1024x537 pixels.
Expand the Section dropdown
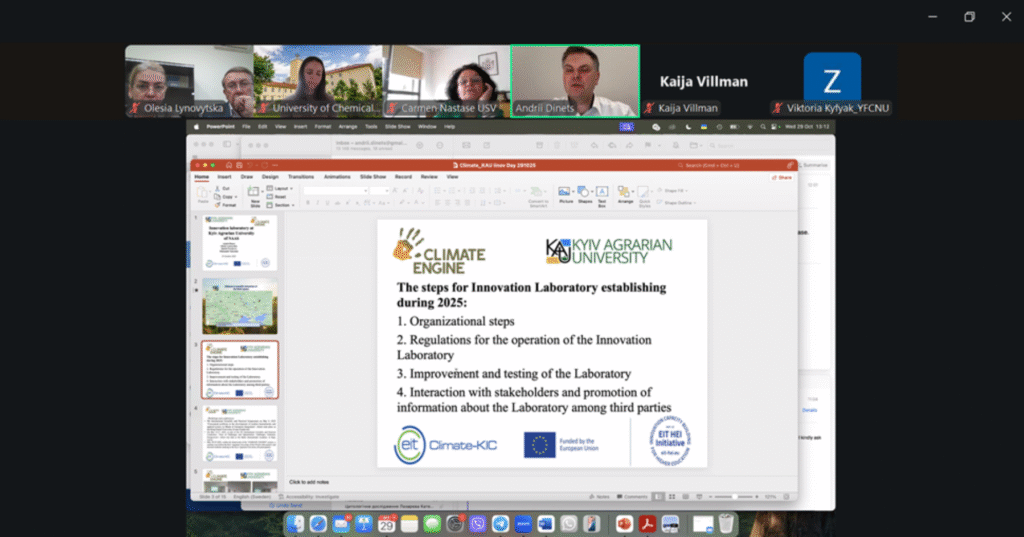click(x=281, y=205)
